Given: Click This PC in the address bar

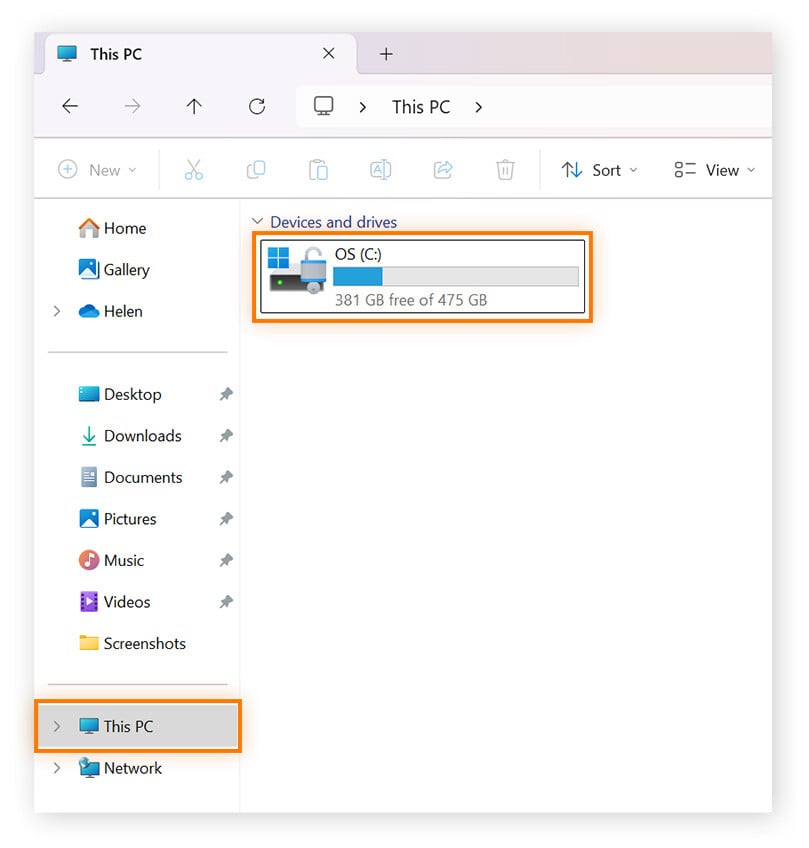Looking at the screenshot, I should coord(420,106).
